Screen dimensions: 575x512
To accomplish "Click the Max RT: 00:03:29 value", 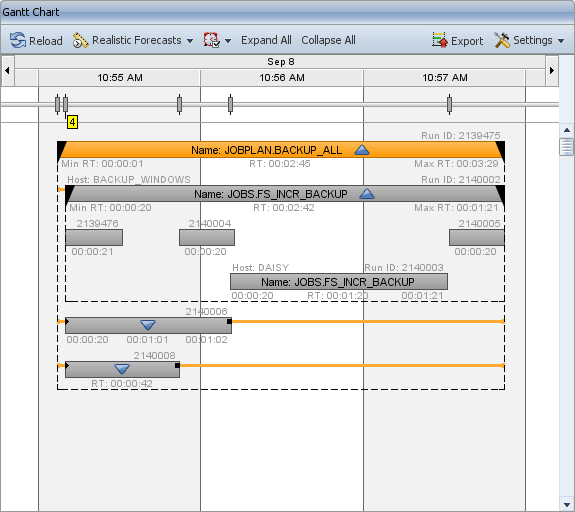I will 456,164.
